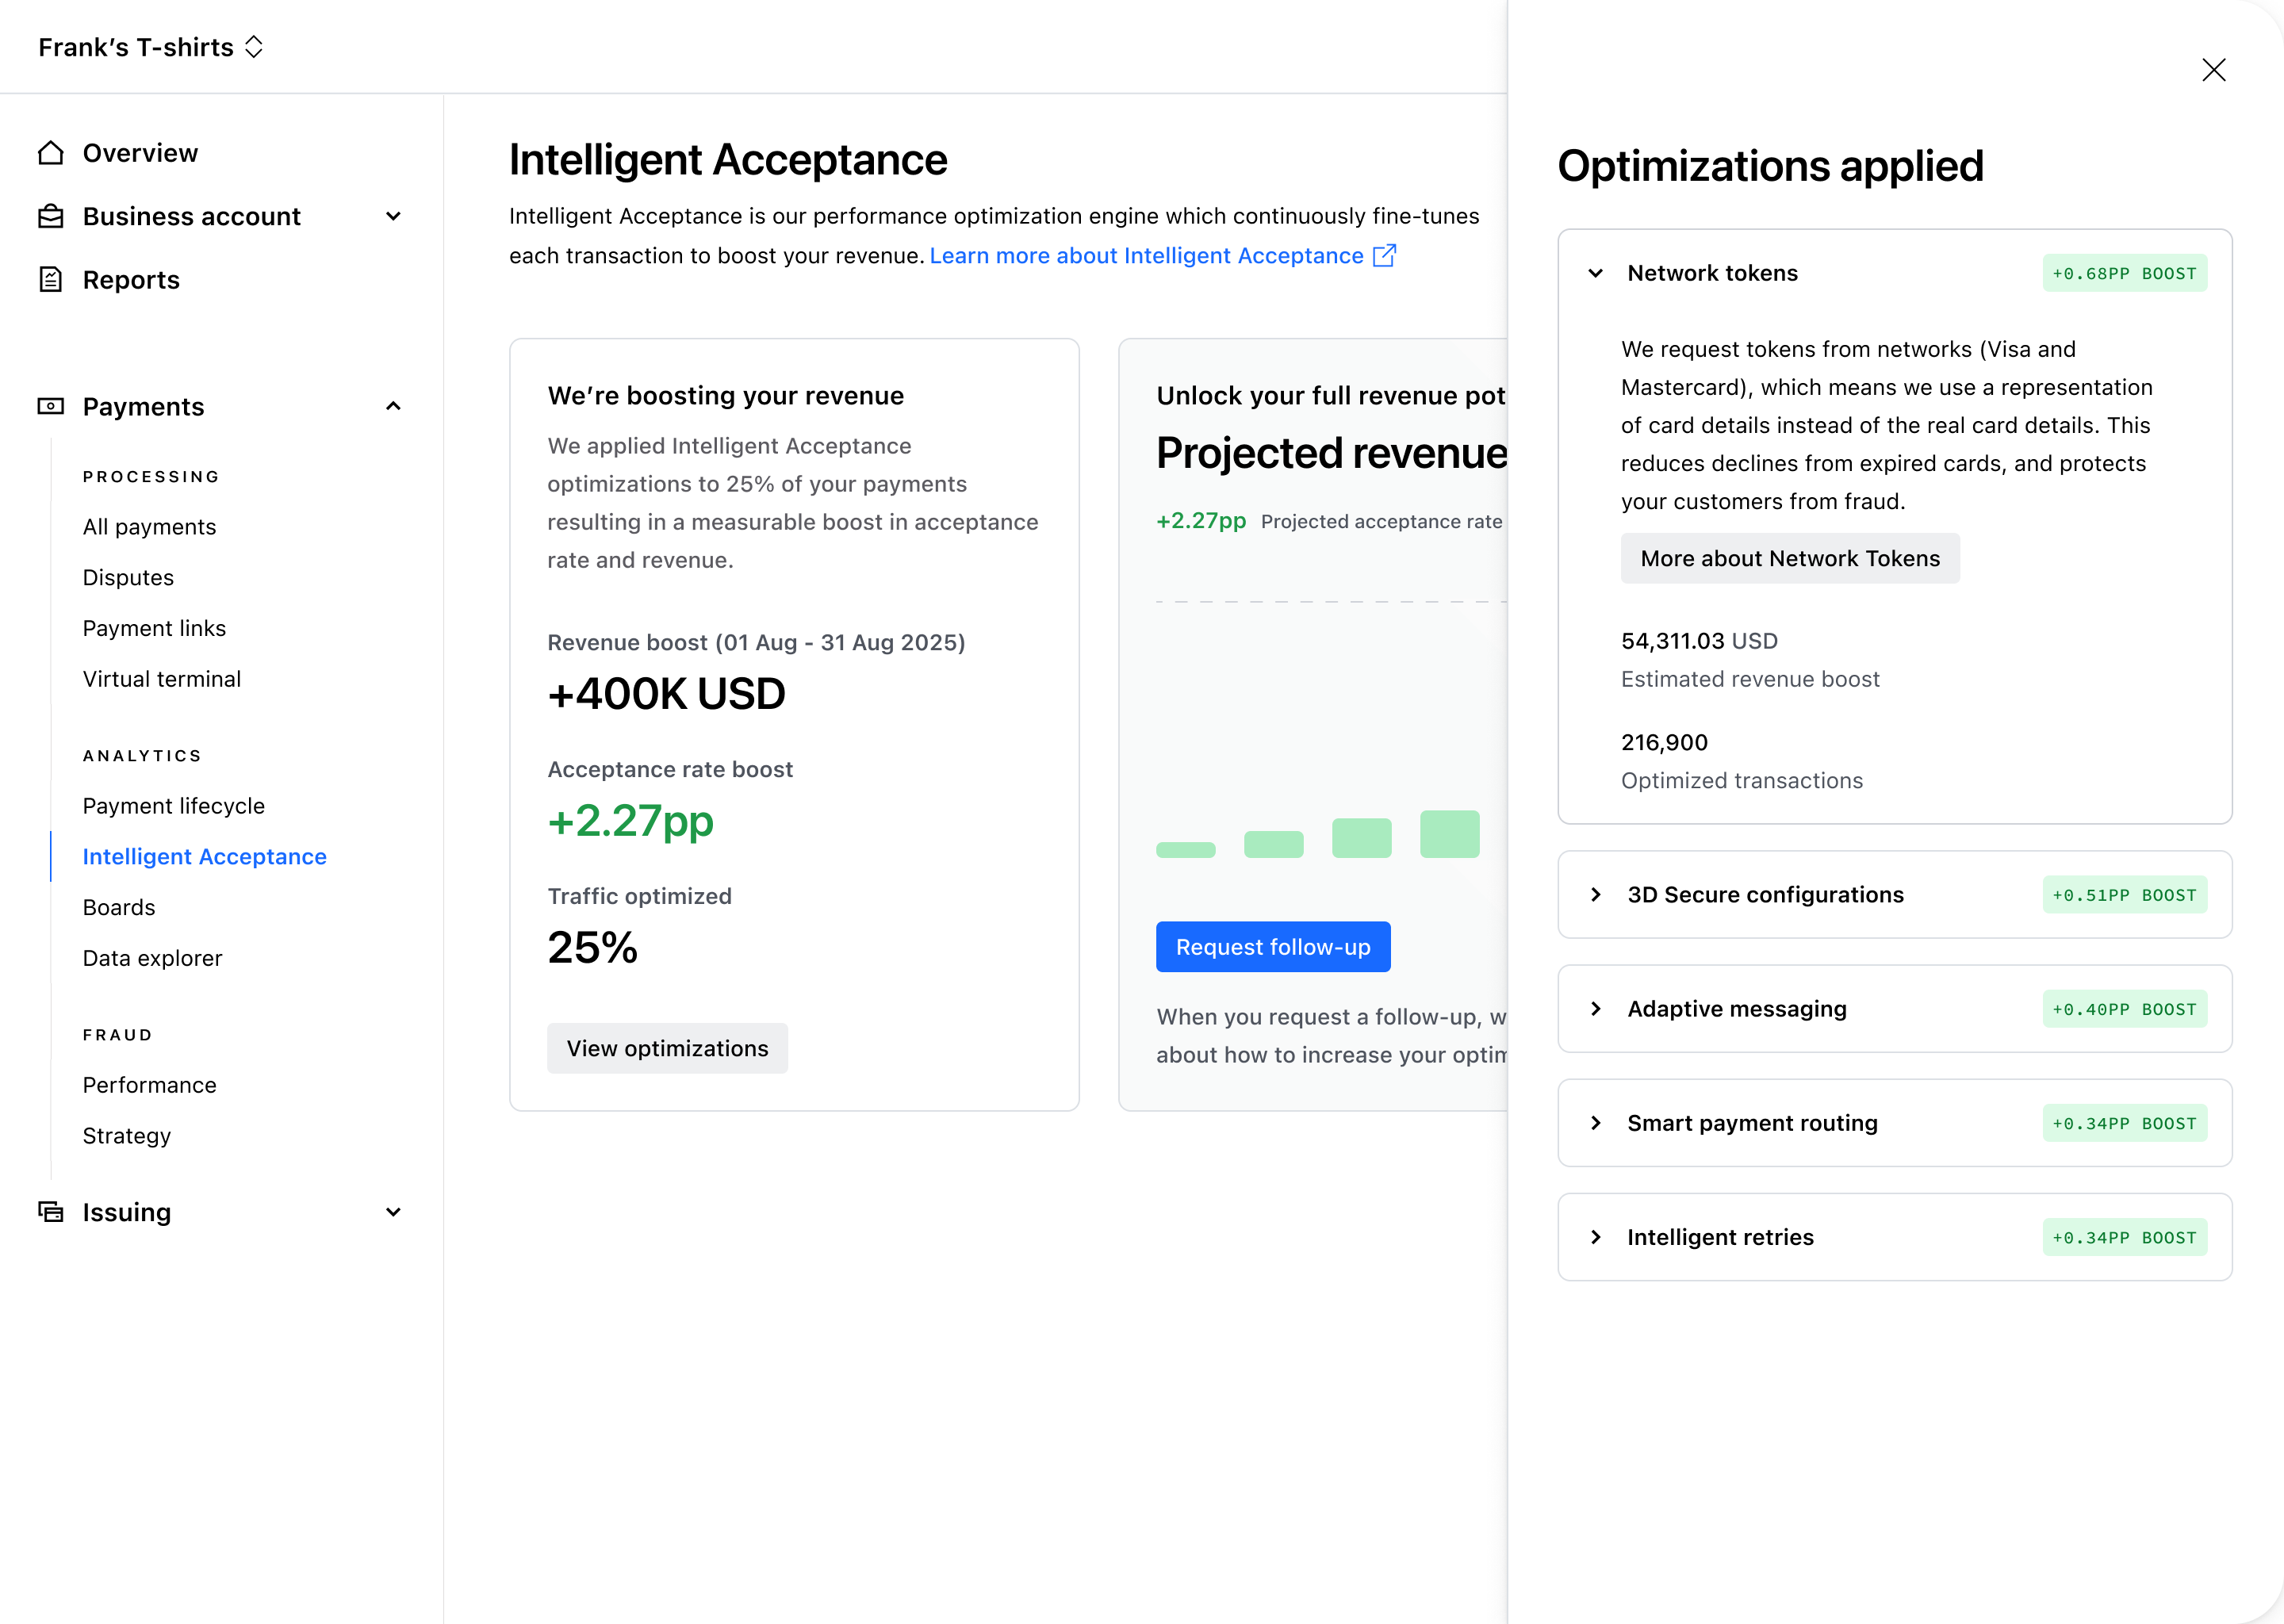Click the +400K USD revenue boost value
Viewport: 2284px width, 1624px height.
tap(666, 694)
